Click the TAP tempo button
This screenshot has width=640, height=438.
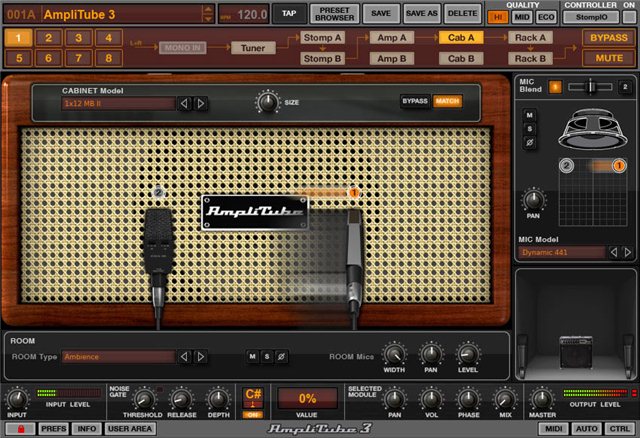pyautogui.click(x=289, y=13)
